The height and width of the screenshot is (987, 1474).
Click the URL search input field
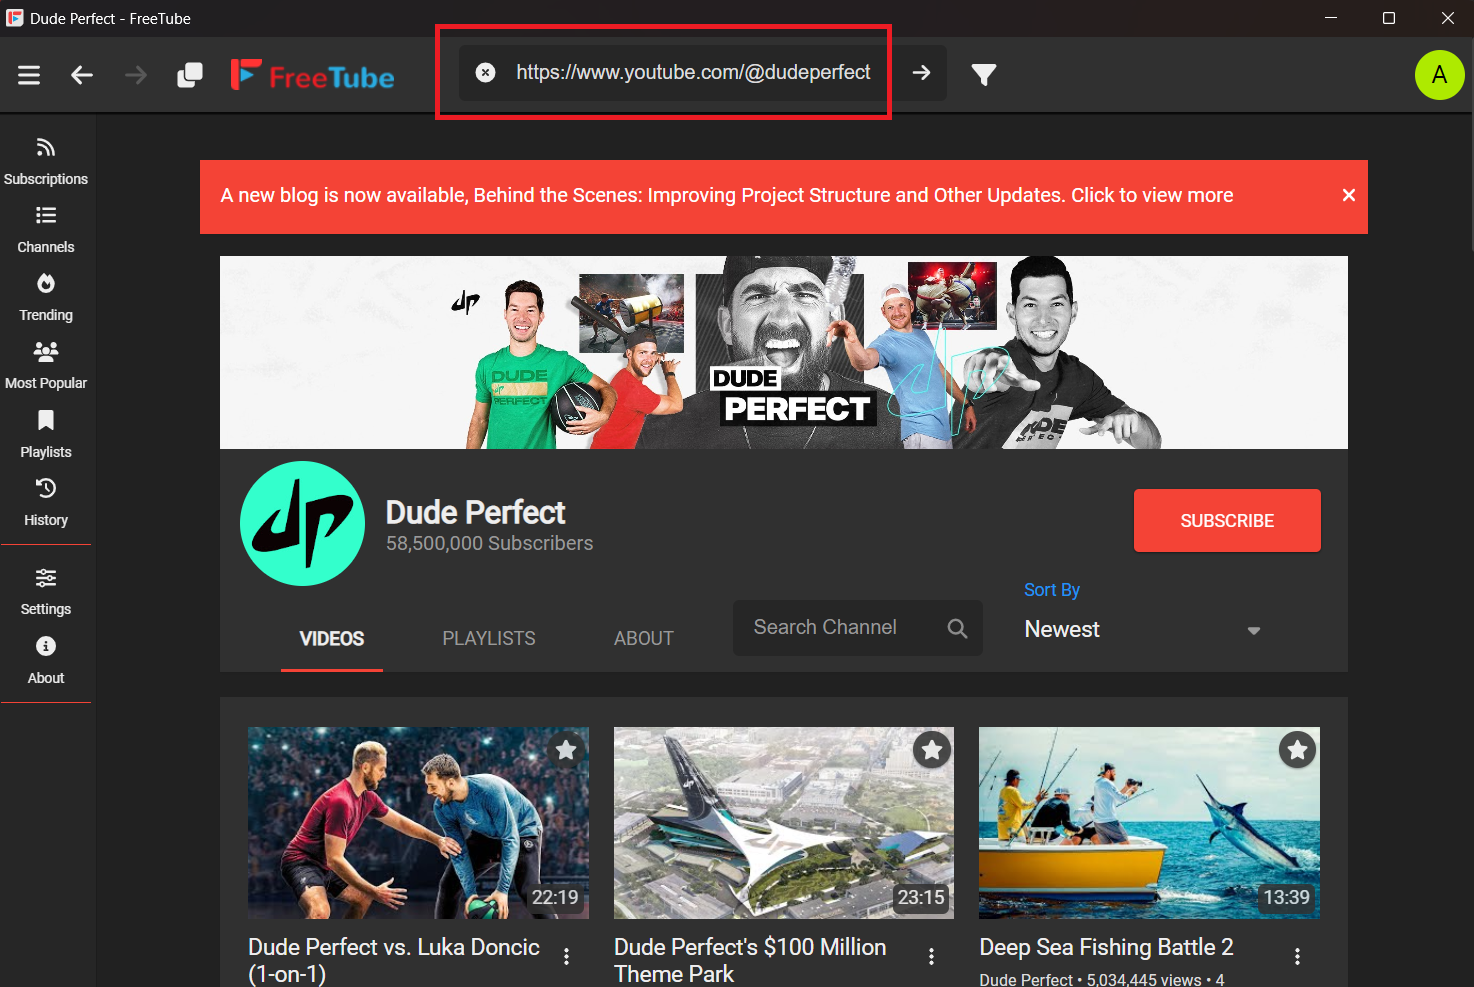pos(693,72)
